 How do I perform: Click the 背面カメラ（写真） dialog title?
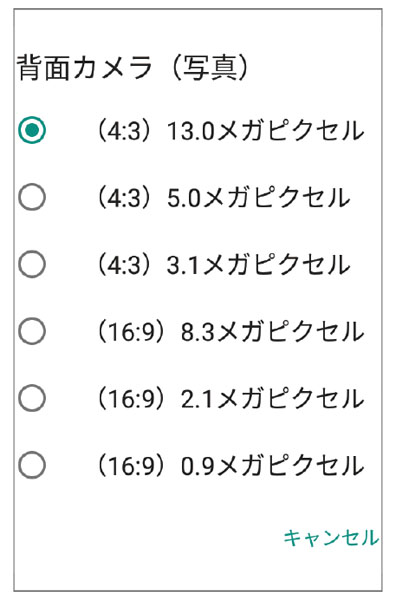[x=132, y=68]
